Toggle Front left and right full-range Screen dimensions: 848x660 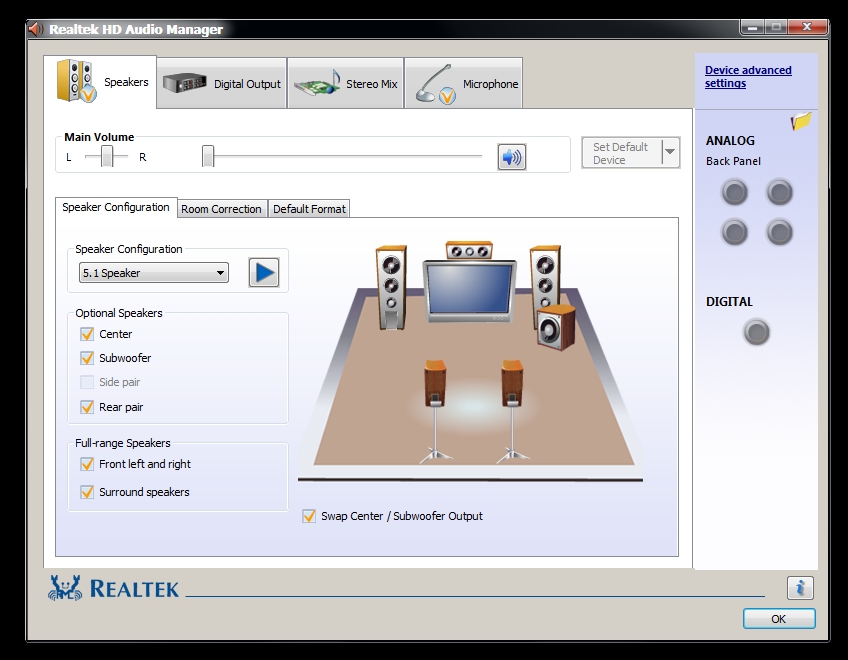coord(87,464)
